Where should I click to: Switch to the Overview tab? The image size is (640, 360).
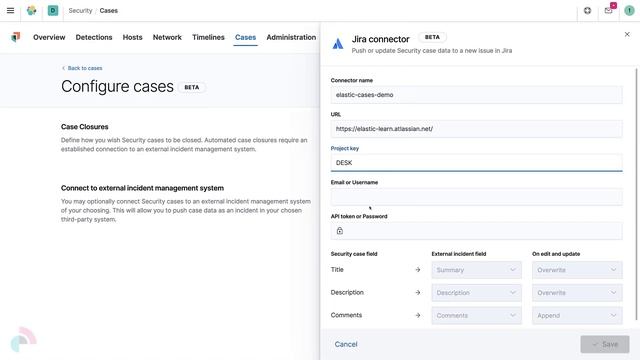(49, 37)
